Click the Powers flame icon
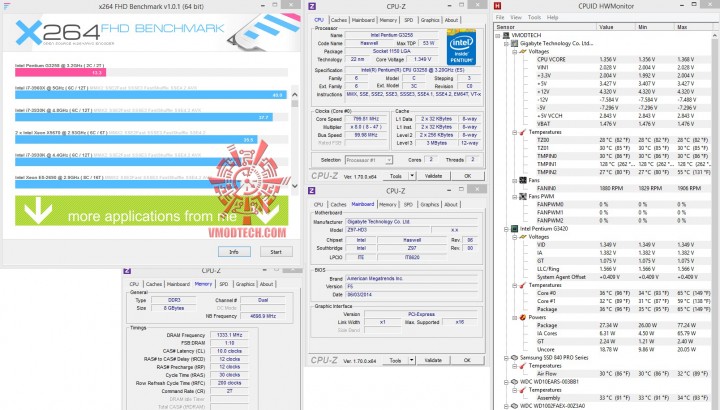Screen dimensions: 720x410 coord(523,317)
